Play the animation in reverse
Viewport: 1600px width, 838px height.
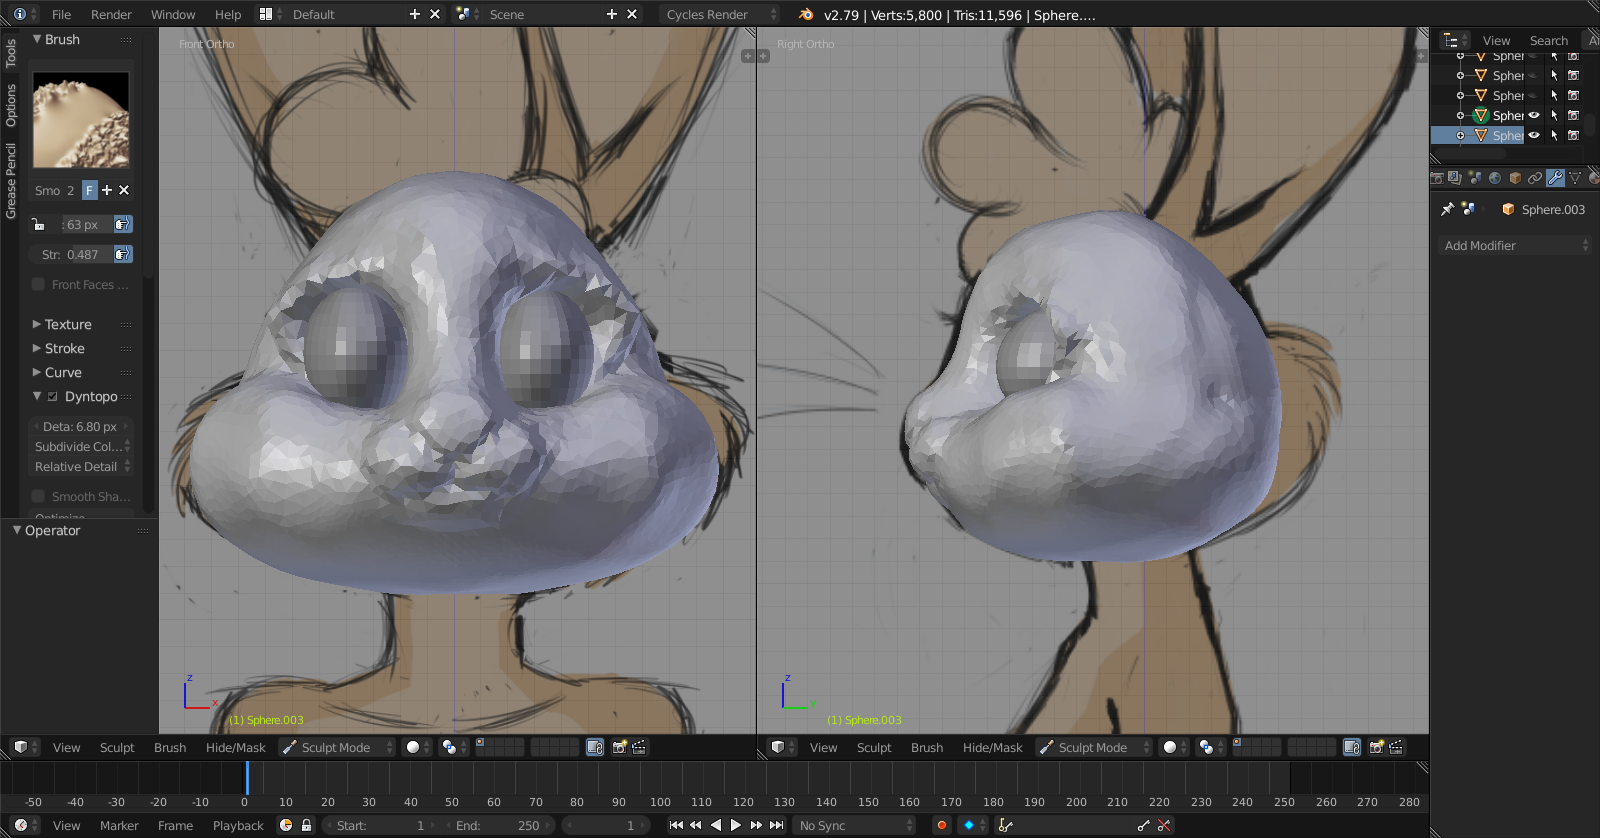pos(716,825)
